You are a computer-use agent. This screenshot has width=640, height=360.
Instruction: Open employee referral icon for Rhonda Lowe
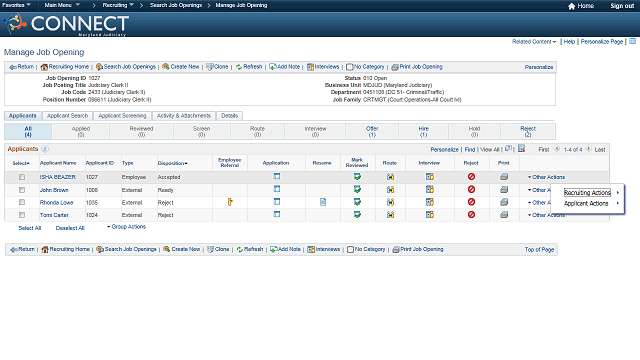230,202
